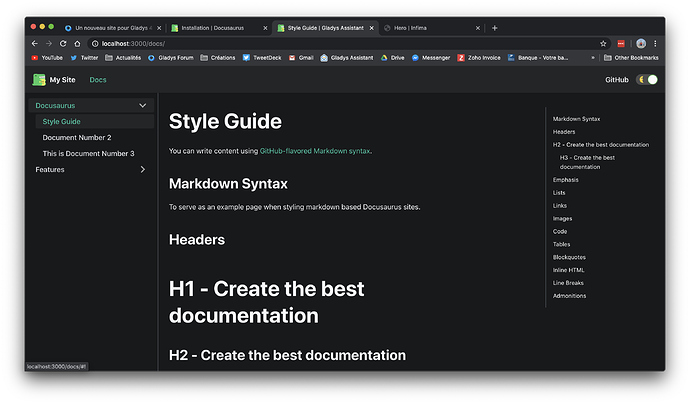Jump to Emphasis in table of contents
Viewport: 690px width, 404px height.
[565, 180]
